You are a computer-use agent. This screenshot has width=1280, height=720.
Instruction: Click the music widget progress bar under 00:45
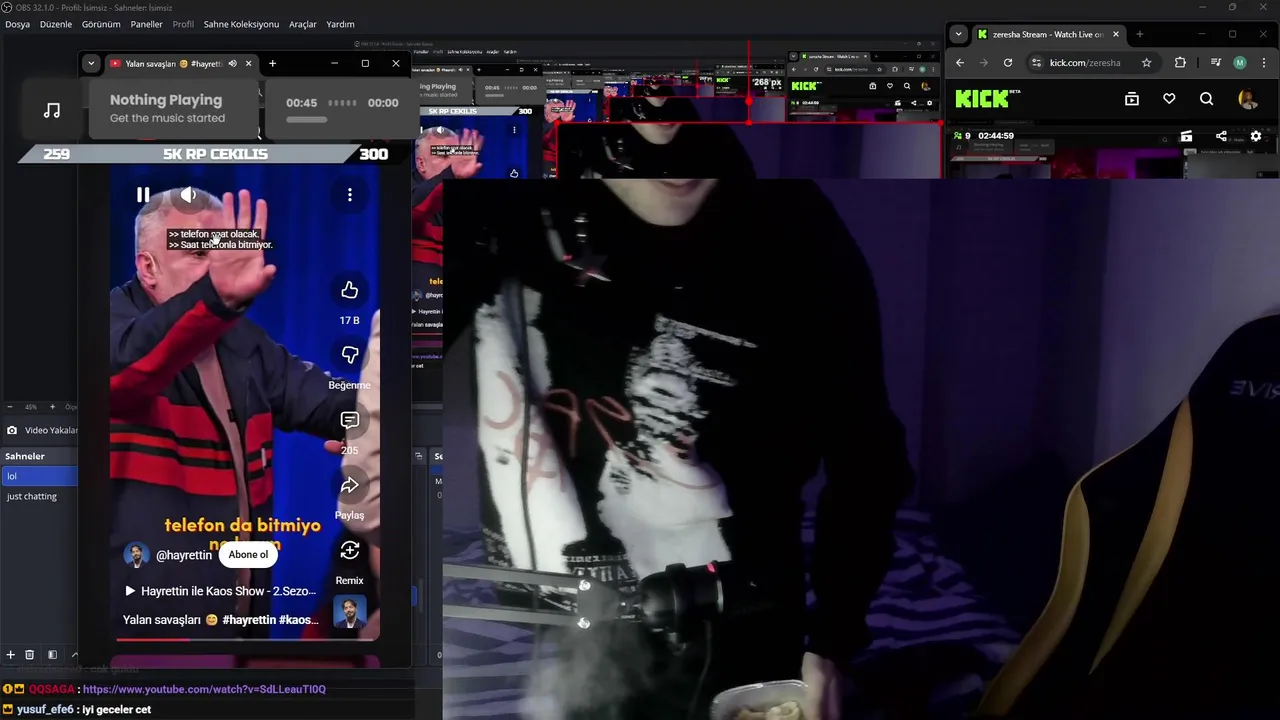tap(306, 120)
